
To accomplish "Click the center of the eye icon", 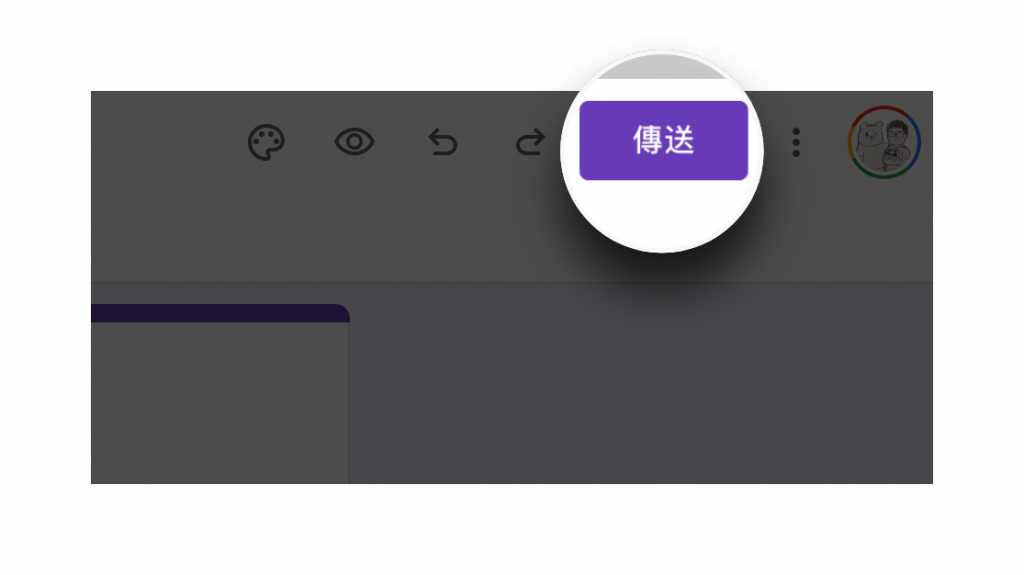I will pyautogui.click(x=355, y=142).
